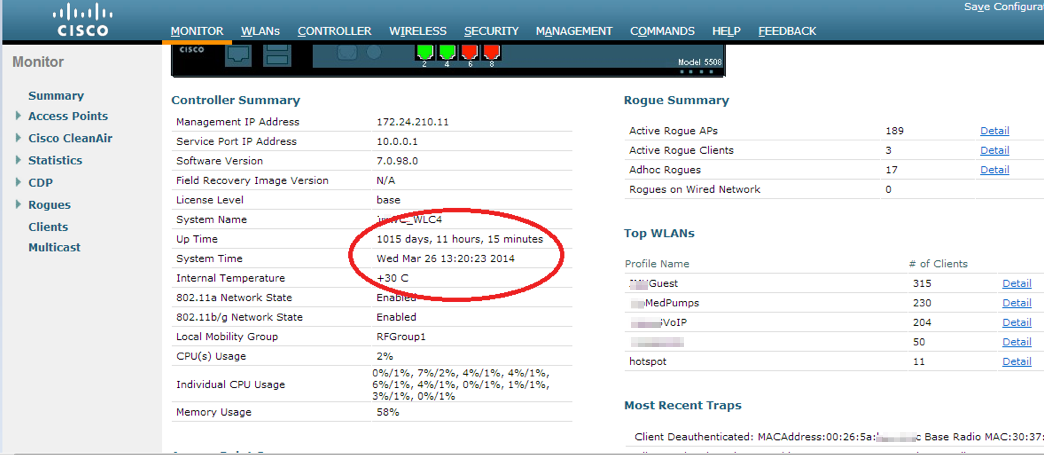This screenshot has width=1044, height=455.
Task: Expand the Statistics sidebar section
Action: coord(18,160)
